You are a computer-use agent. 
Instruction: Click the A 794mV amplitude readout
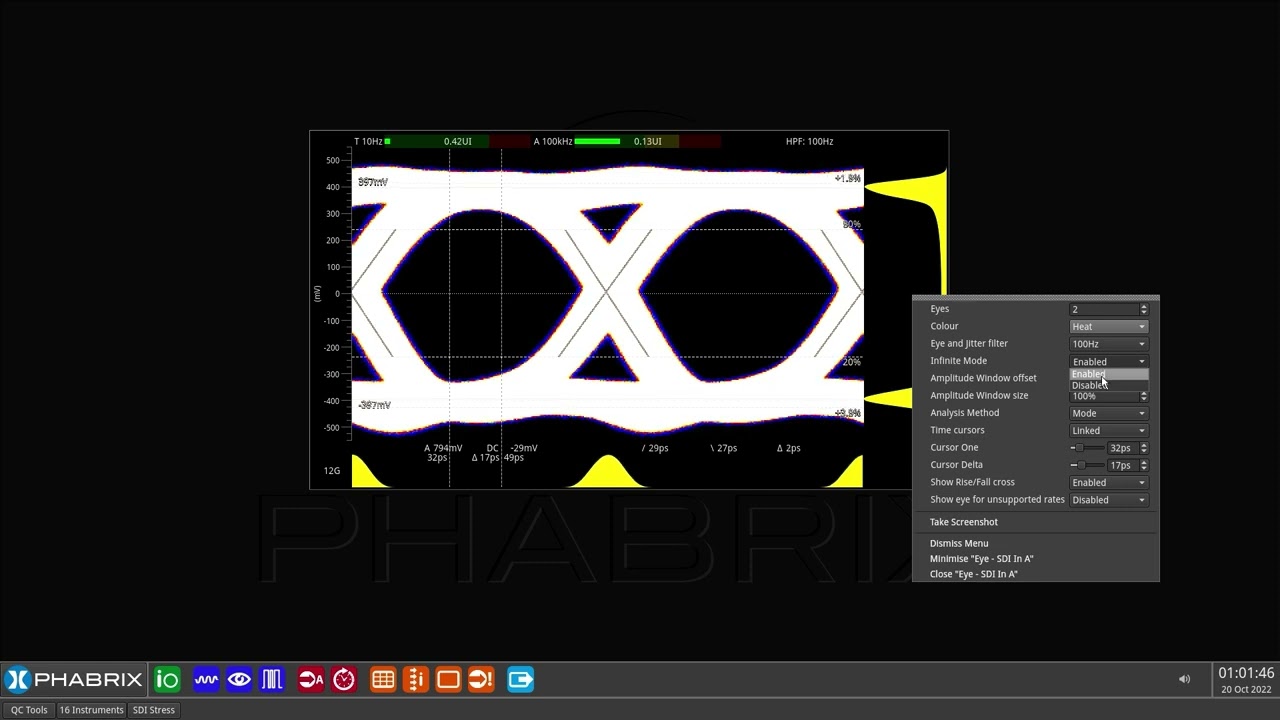pyautogui.click(x=443, y=448)
